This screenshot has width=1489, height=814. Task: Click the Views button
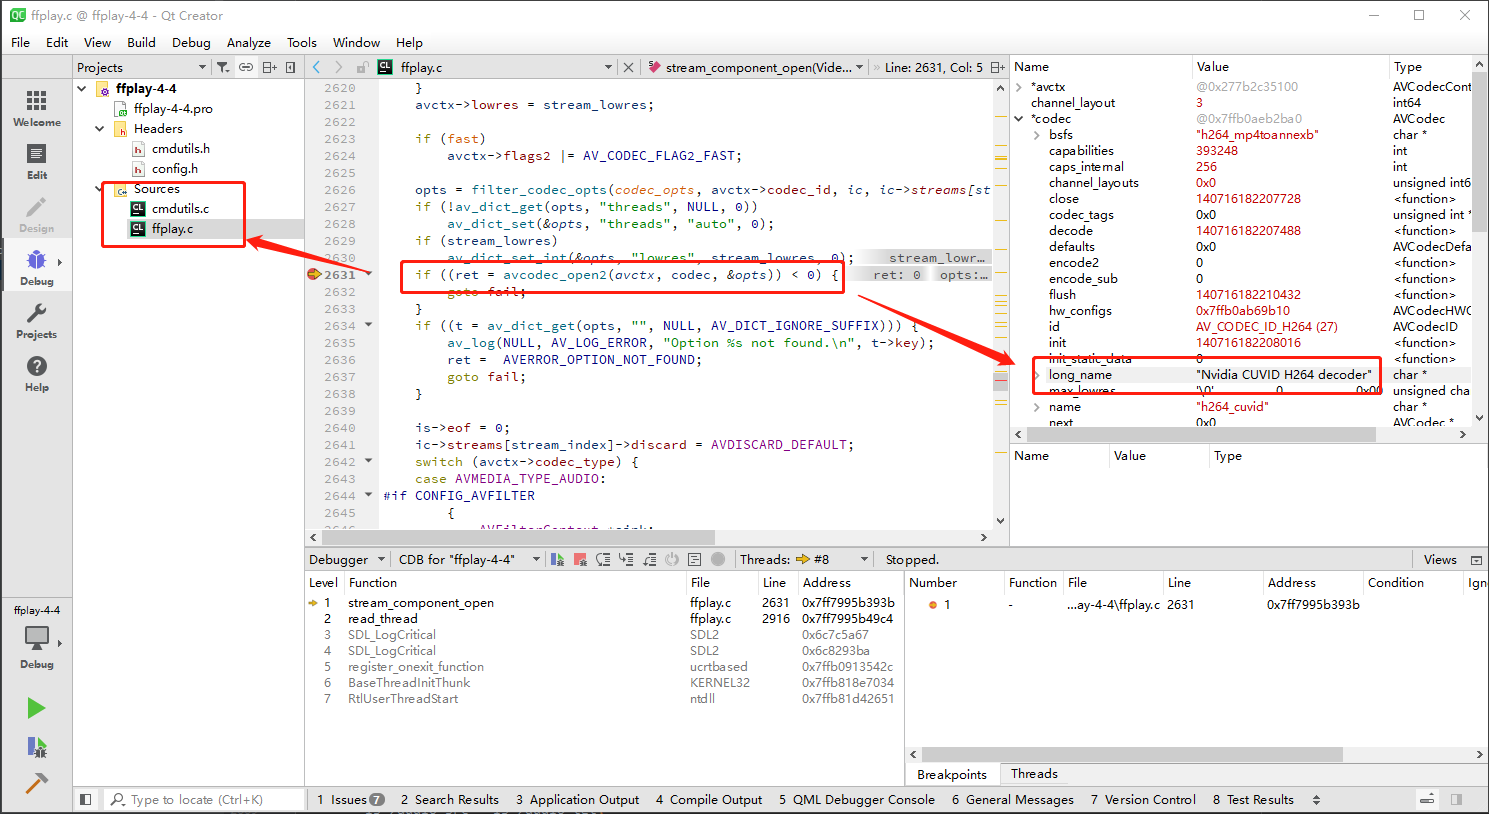coord(1440,559)
